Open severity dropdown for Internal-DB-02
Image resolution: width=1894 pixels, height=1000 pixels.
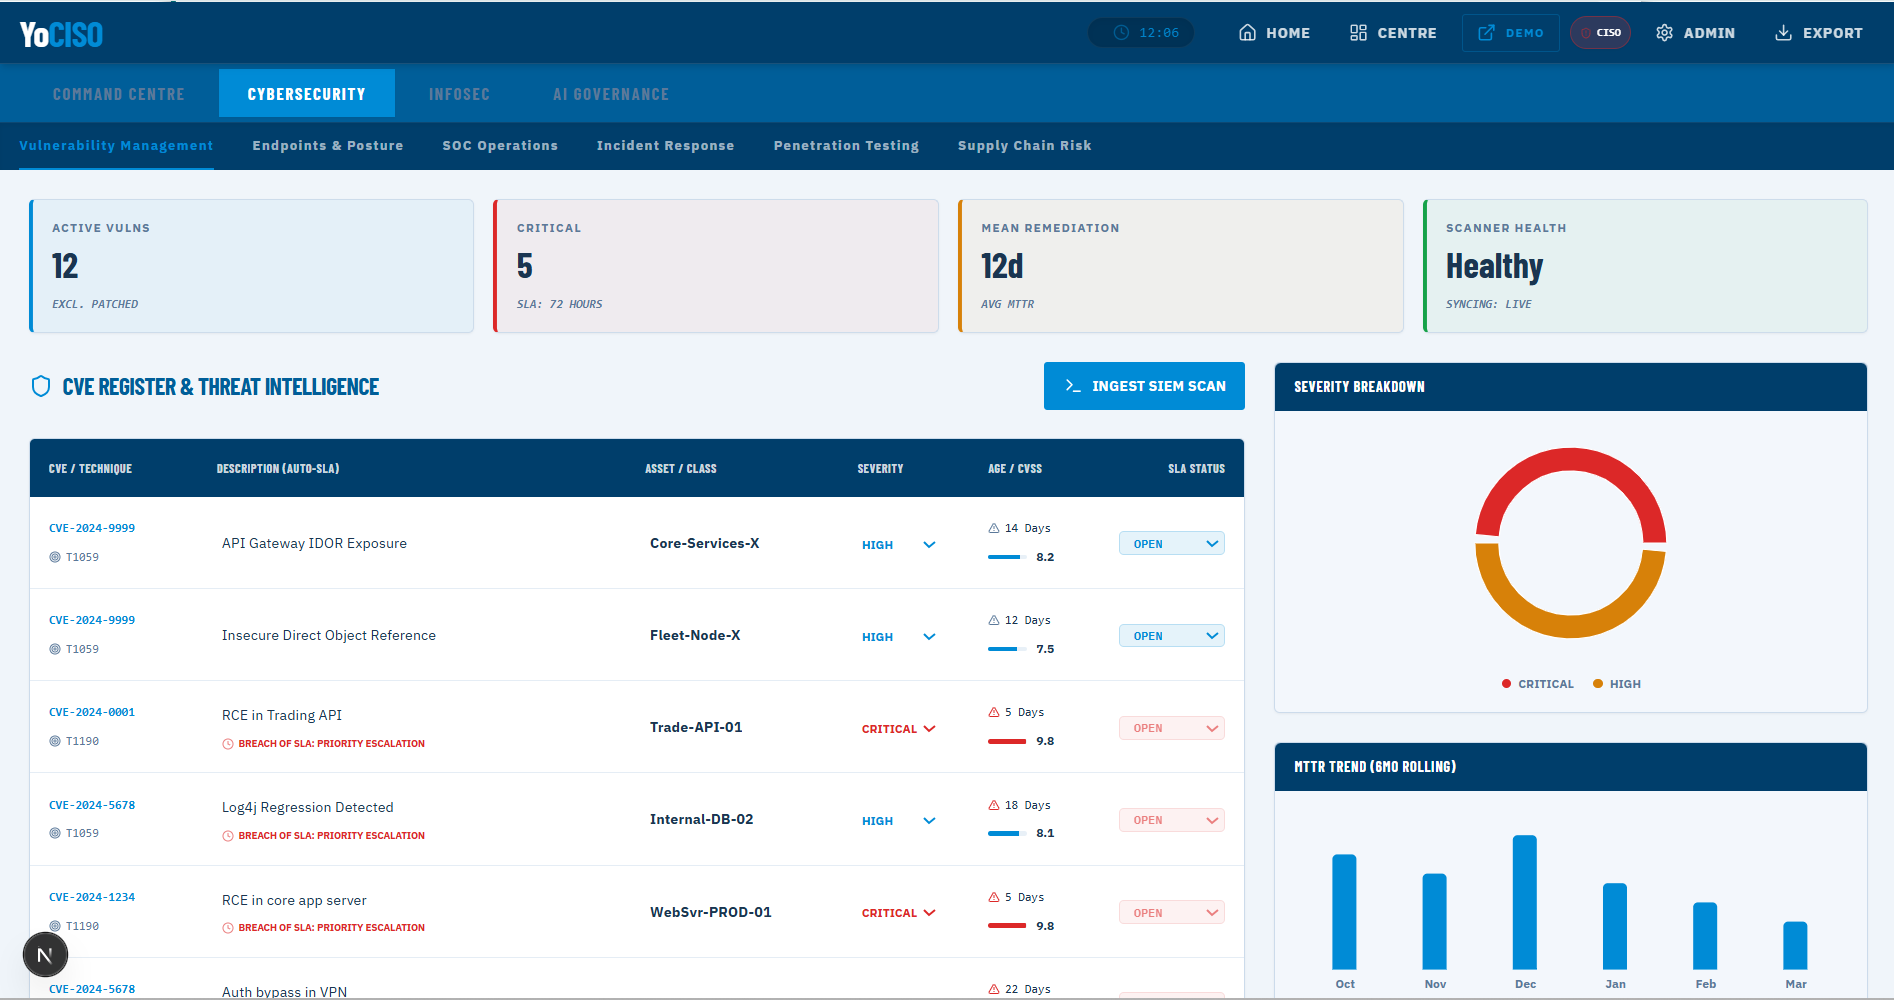click(899, 821)
